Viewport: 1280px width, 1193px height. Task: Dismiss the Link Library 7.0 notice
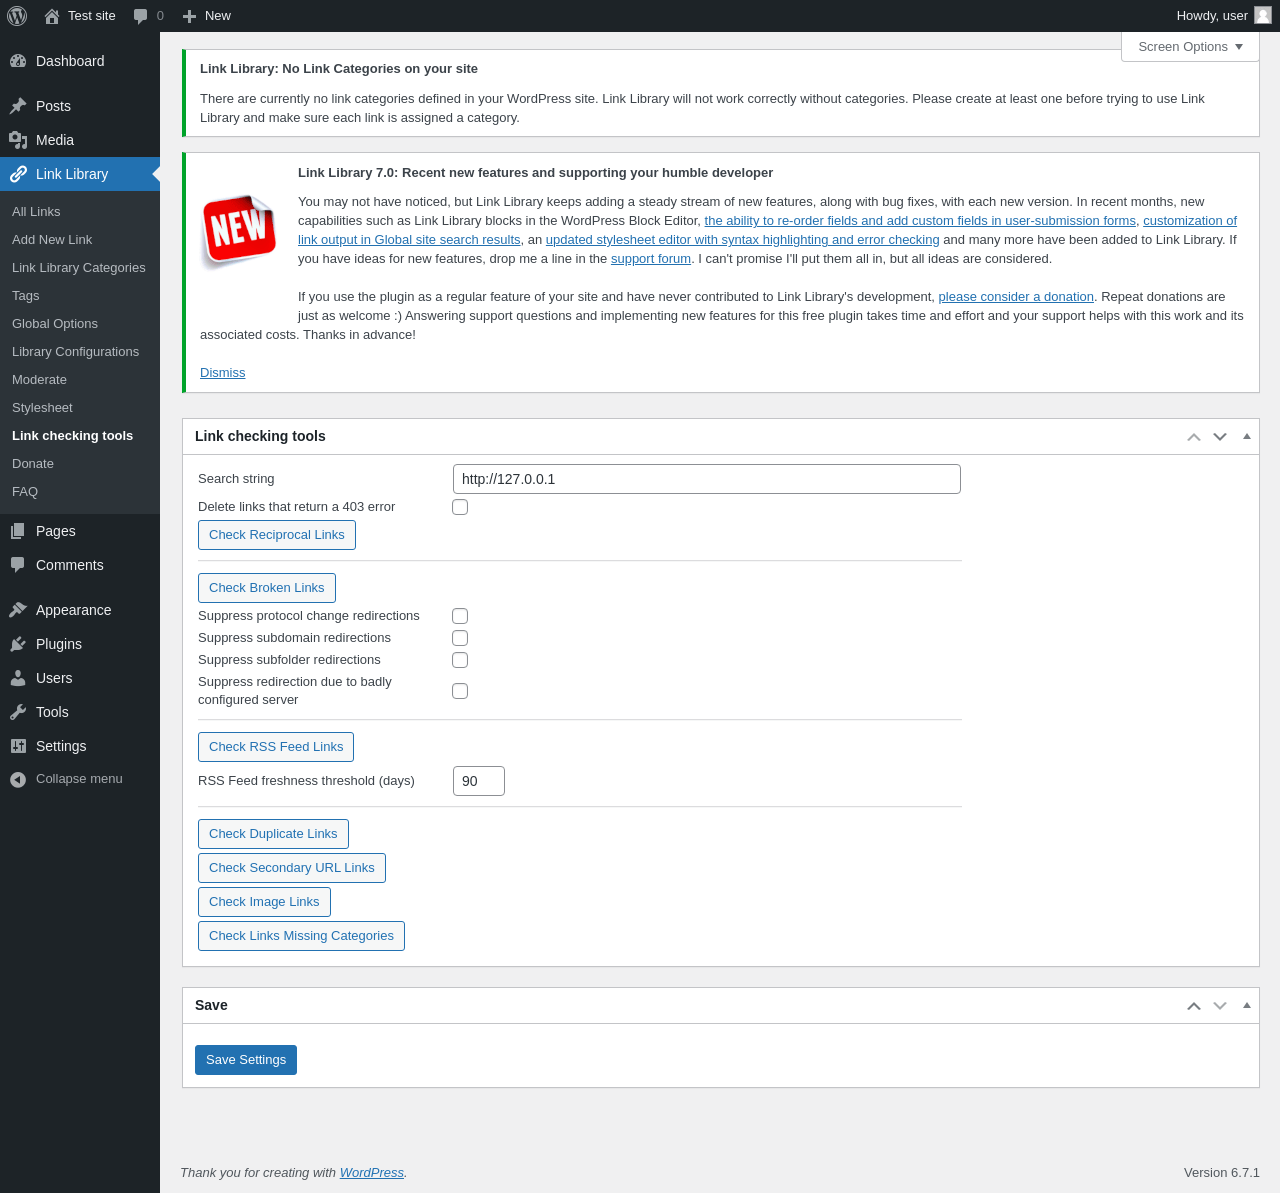222,373
